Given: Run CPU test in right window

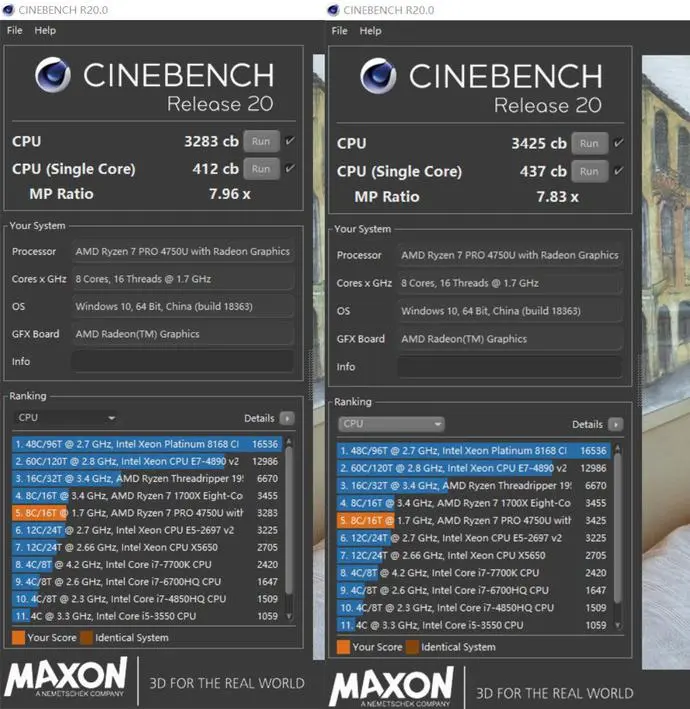Looking at the screenshot, I should (x=589, y=143).
